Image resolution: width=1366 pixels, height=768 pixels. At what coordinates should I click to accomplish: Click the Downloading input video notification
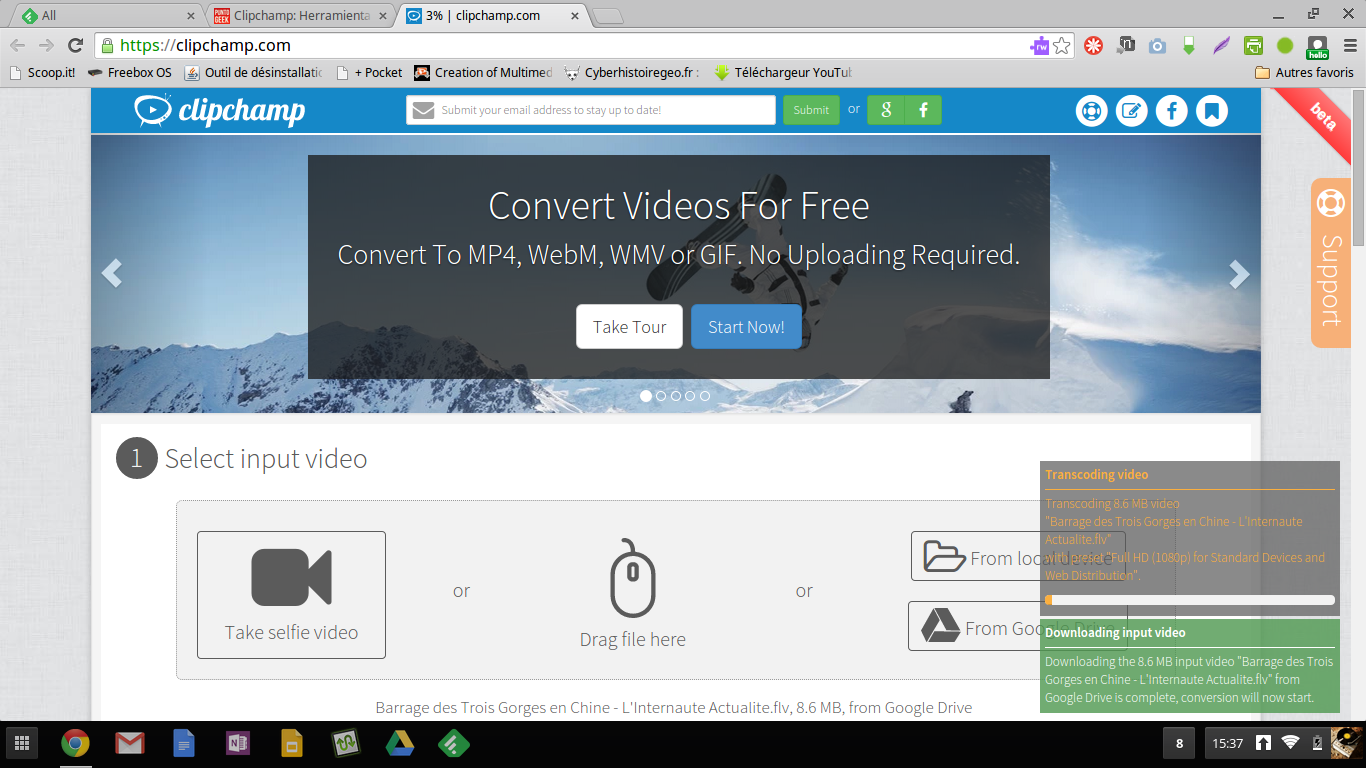1189,666
